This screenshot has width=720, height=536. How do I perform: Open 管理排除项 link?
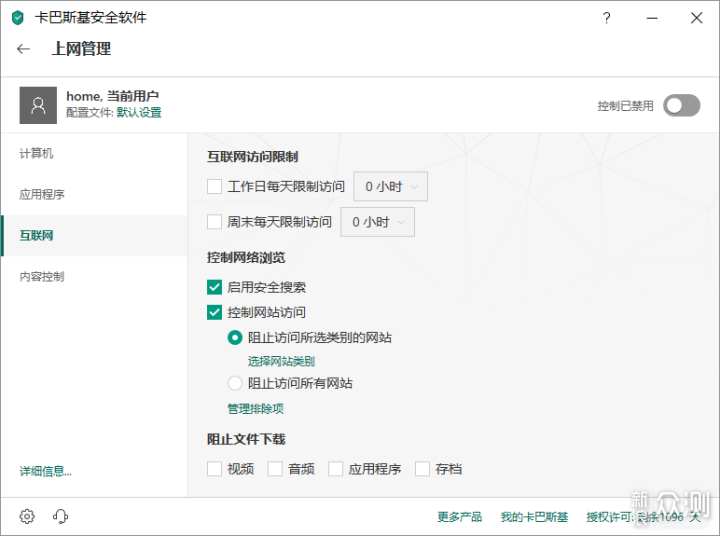click(x=256, y=409)
